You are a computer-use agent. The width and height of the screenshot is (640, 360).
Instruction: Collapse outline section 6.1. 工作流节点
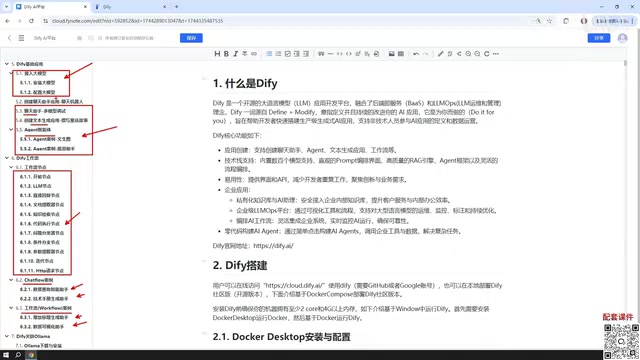coord(11,167)
